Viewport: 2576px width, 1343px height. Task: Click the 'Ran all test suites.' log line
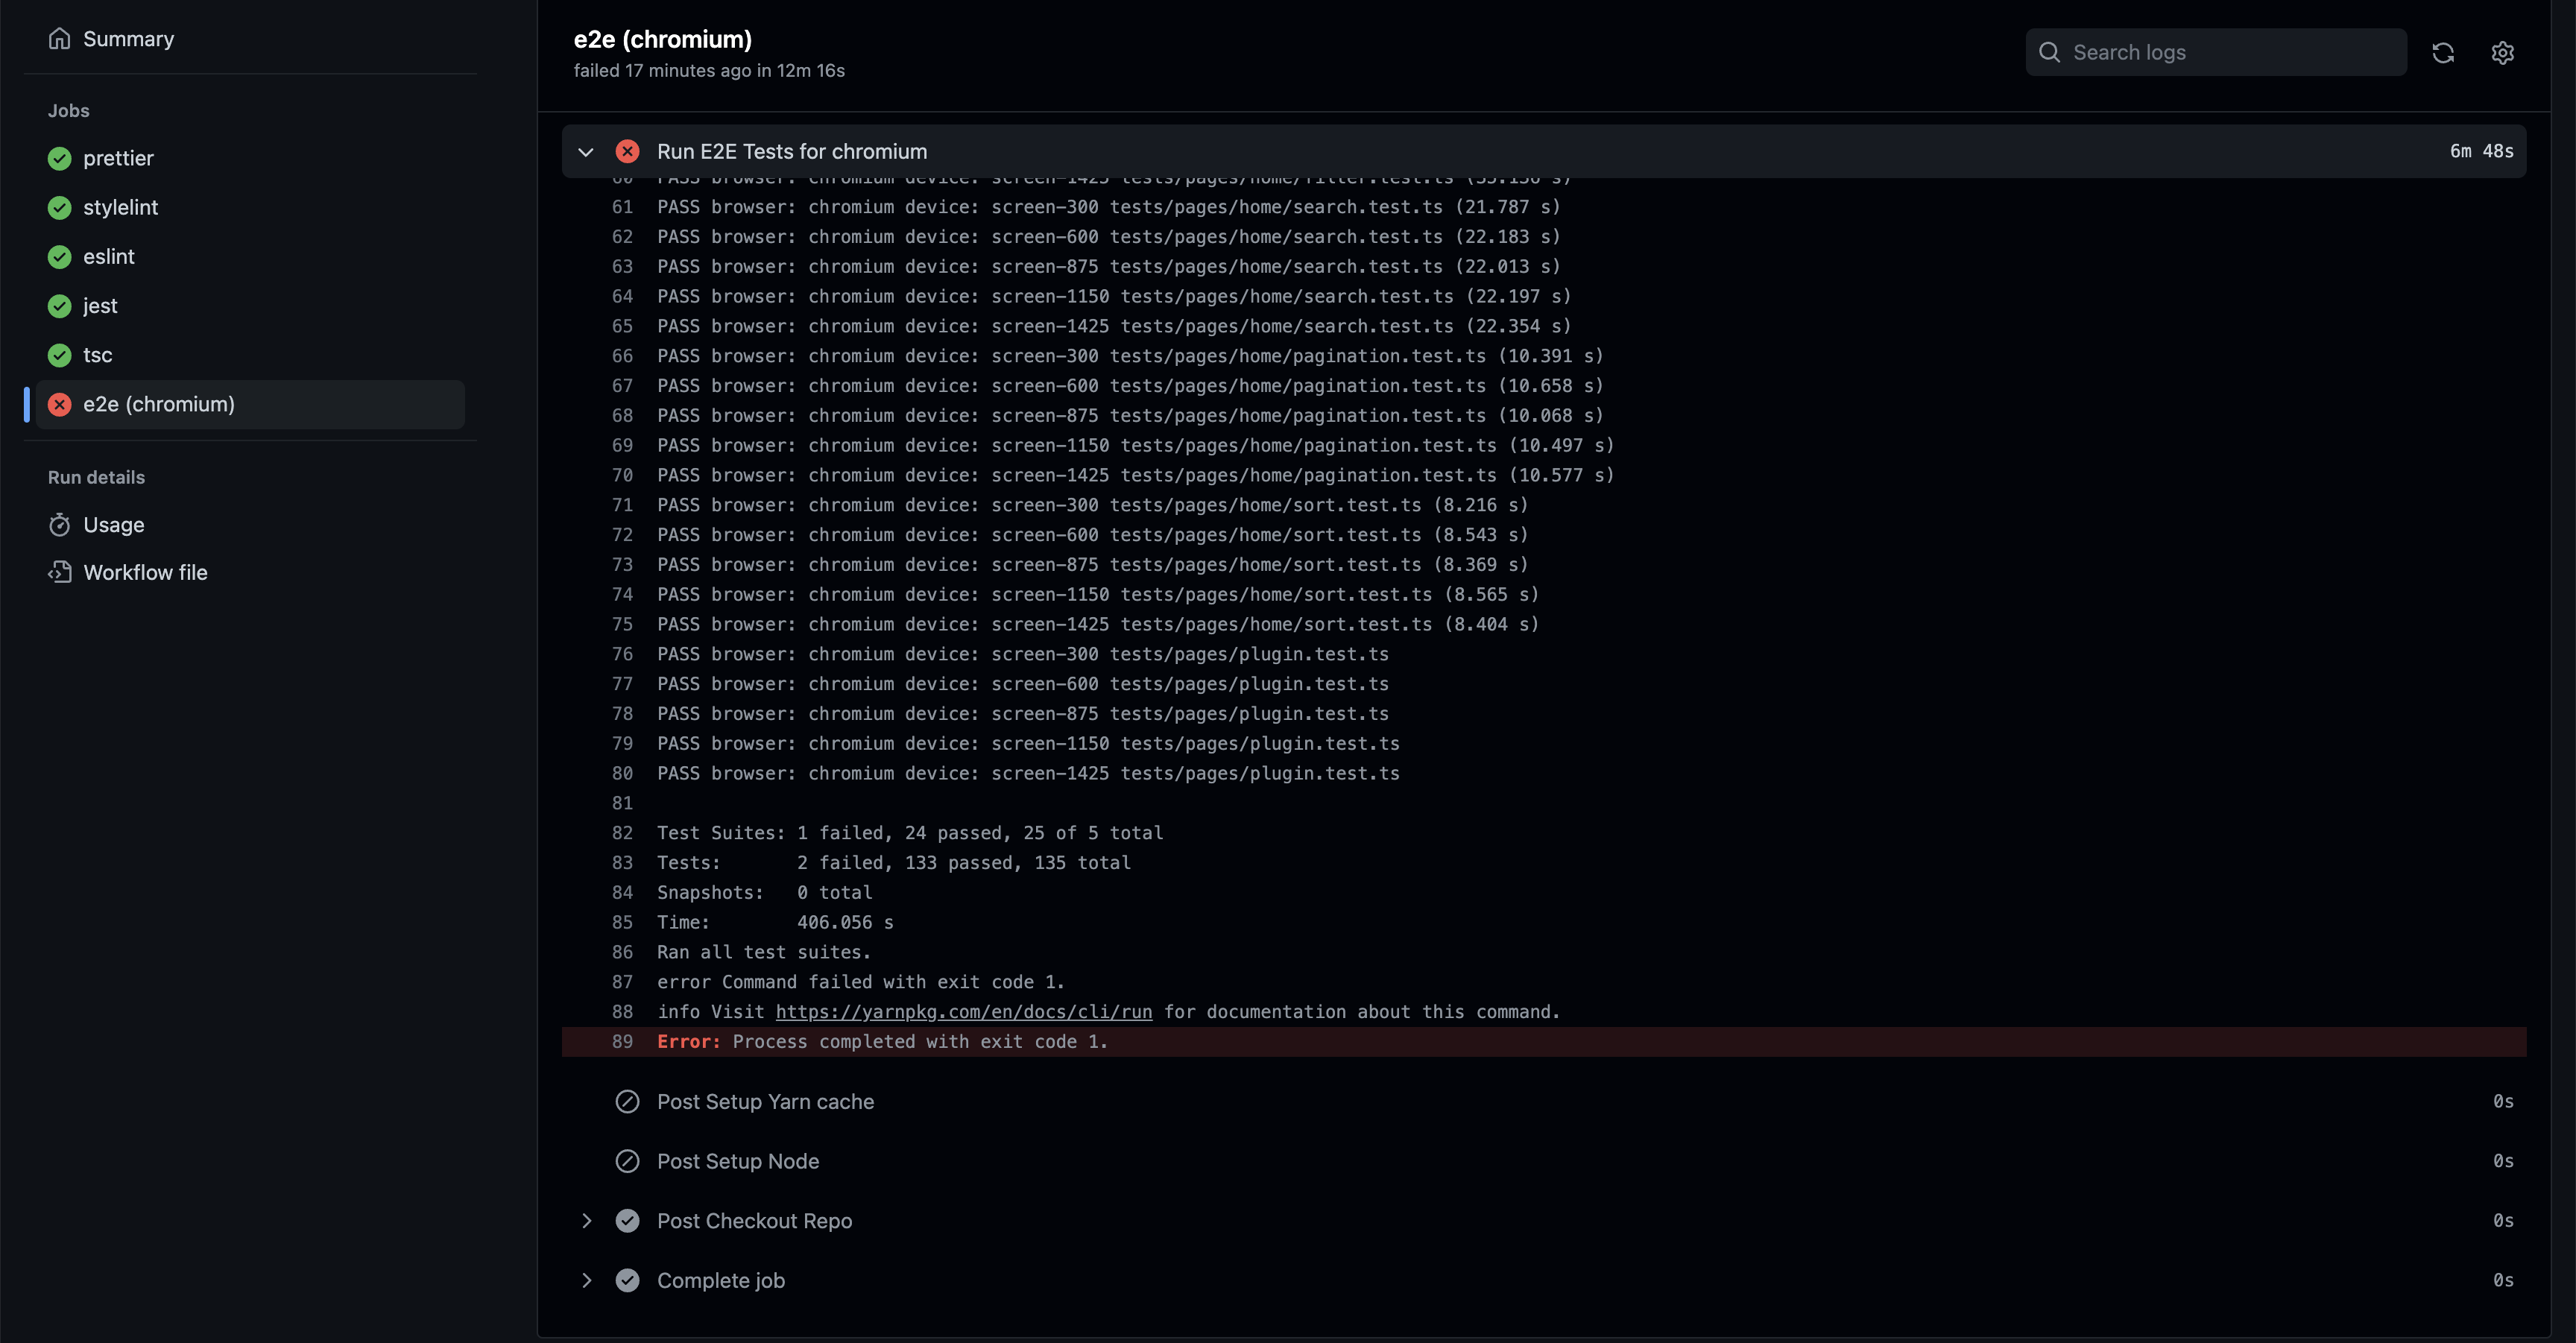tap(764, 952)
